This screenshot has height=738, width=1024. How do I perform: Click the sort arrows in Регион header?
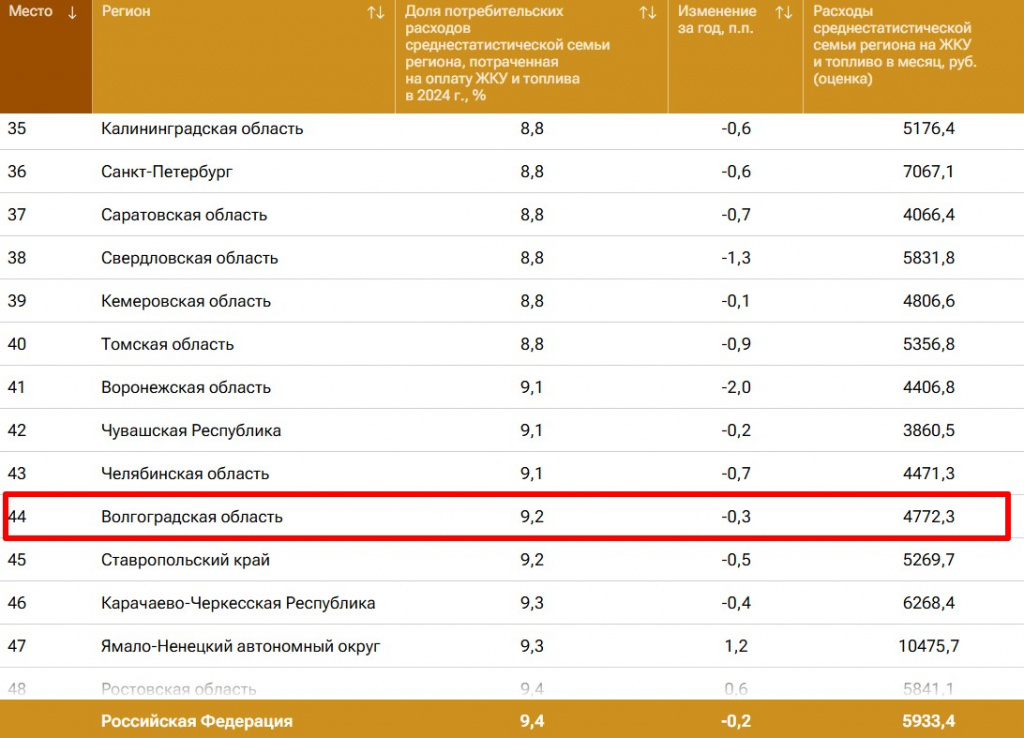click(376, 12)
